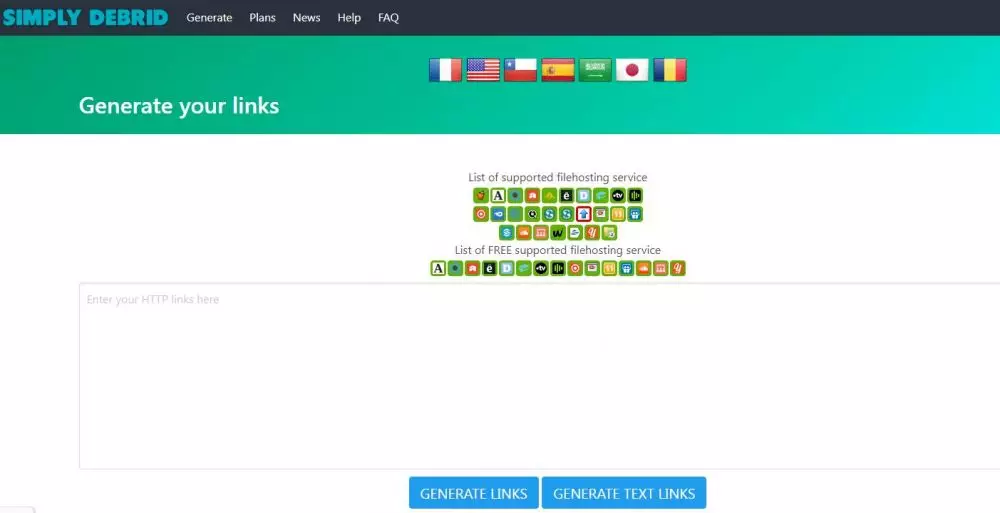Click the tv icon in FREE list
This screenshot has width=1000, height=513.
[x=541, y=268]
